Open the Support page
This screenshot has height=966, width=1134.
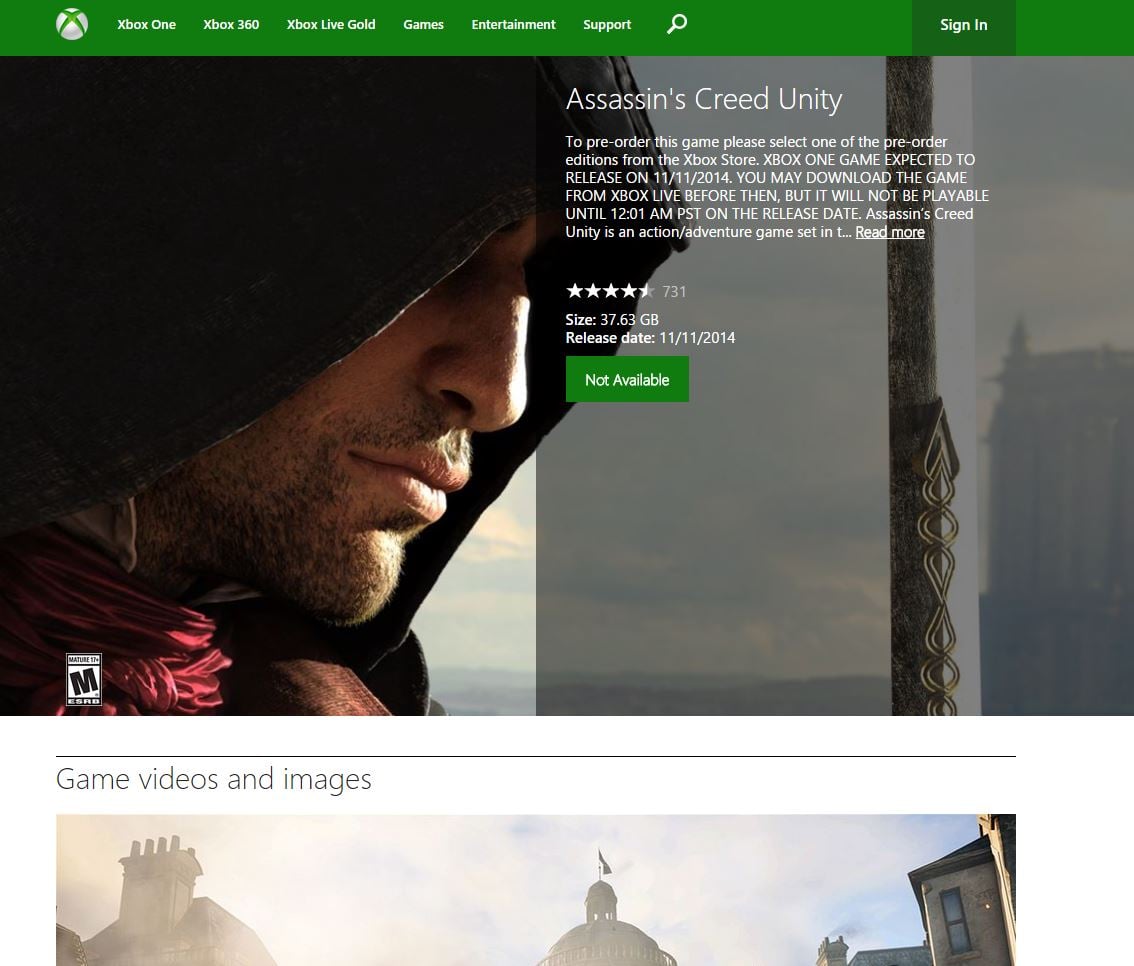click(x=606, y=24)
